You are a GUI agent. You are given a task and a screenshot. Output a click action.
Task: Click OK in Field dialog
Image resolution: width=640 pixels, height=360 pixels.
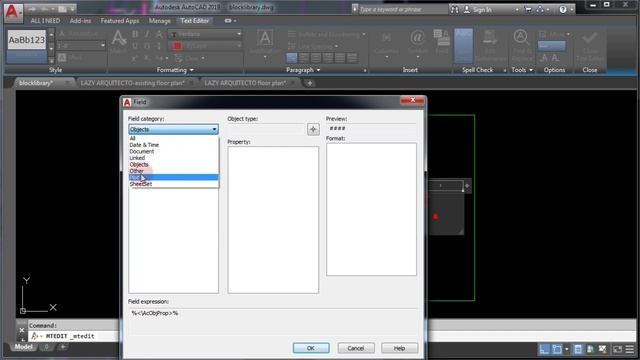(311, 348)
